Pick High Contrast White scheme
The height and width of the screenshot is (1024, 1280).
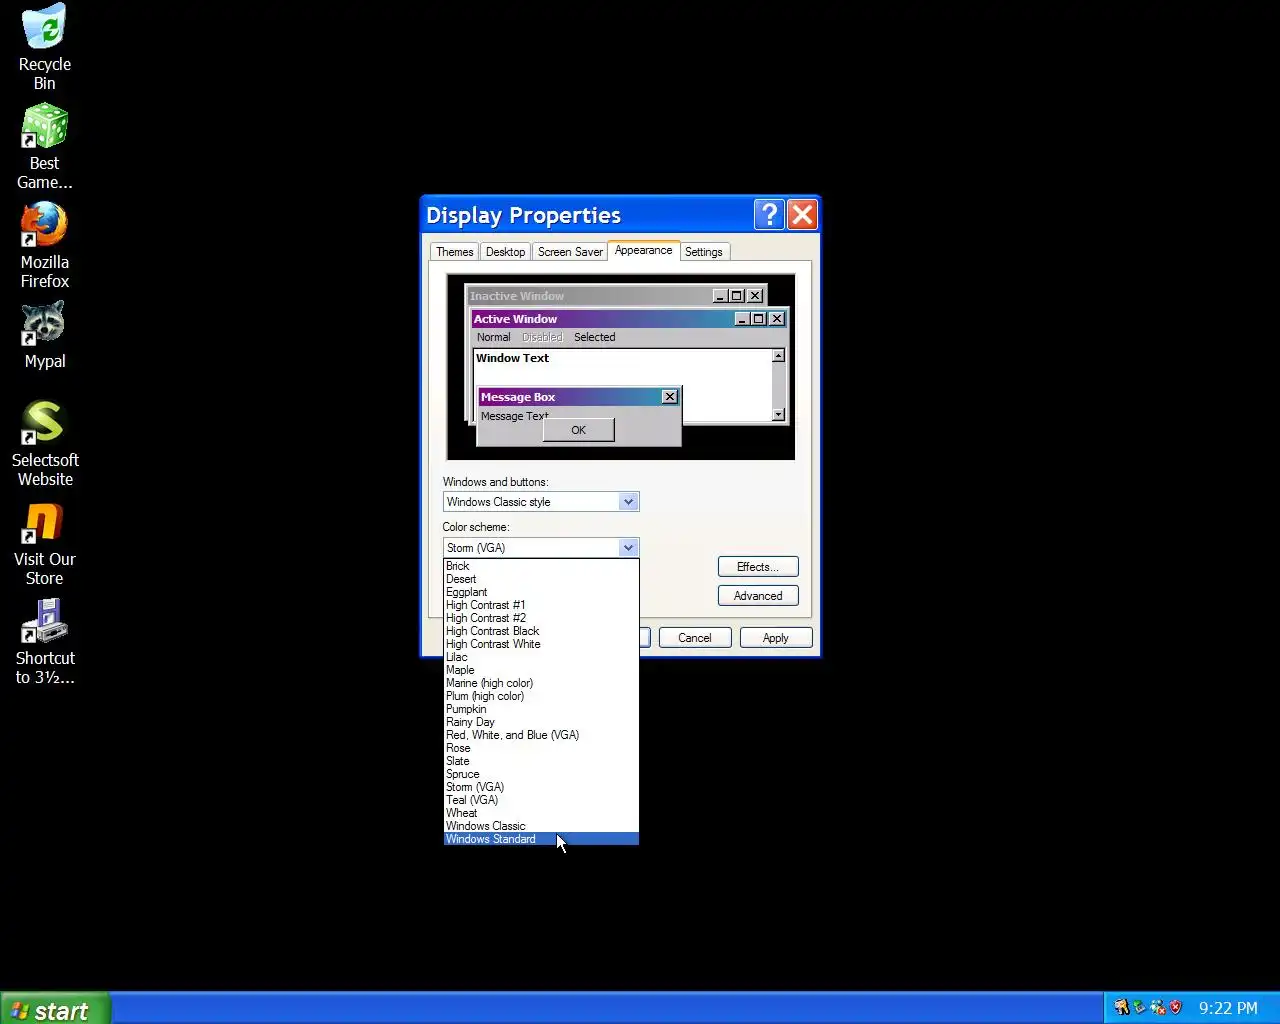pos(541,644)
